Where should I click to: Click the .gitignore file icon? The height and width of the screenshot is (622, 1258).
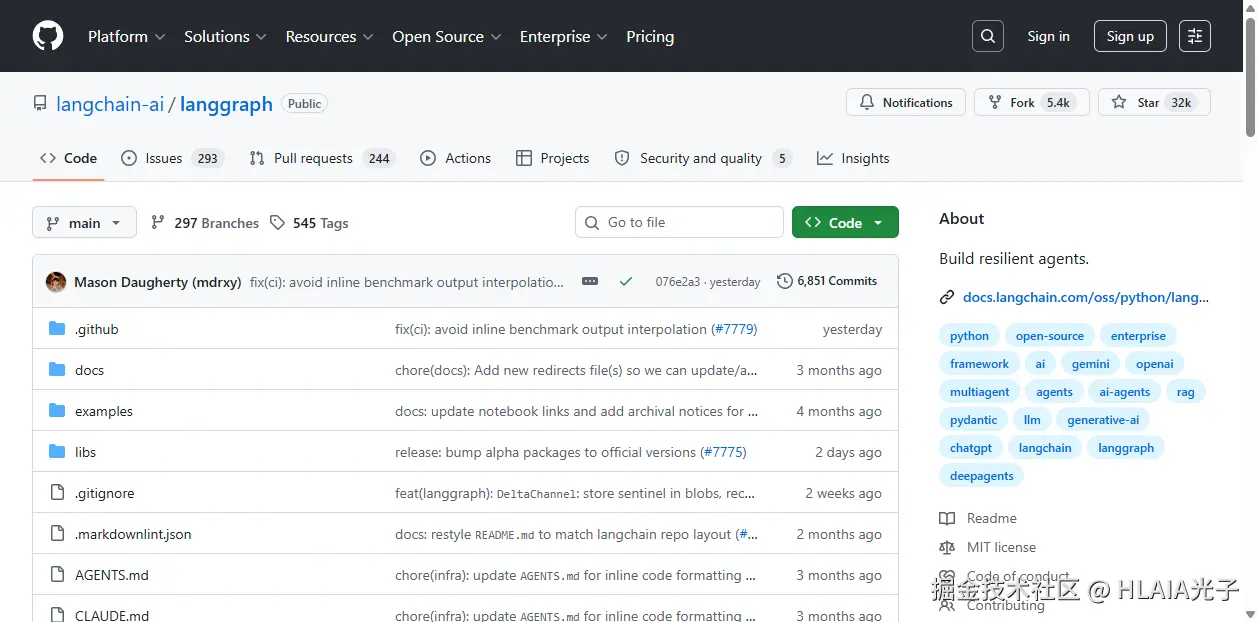pyautogui.click(x=57, y=493)
